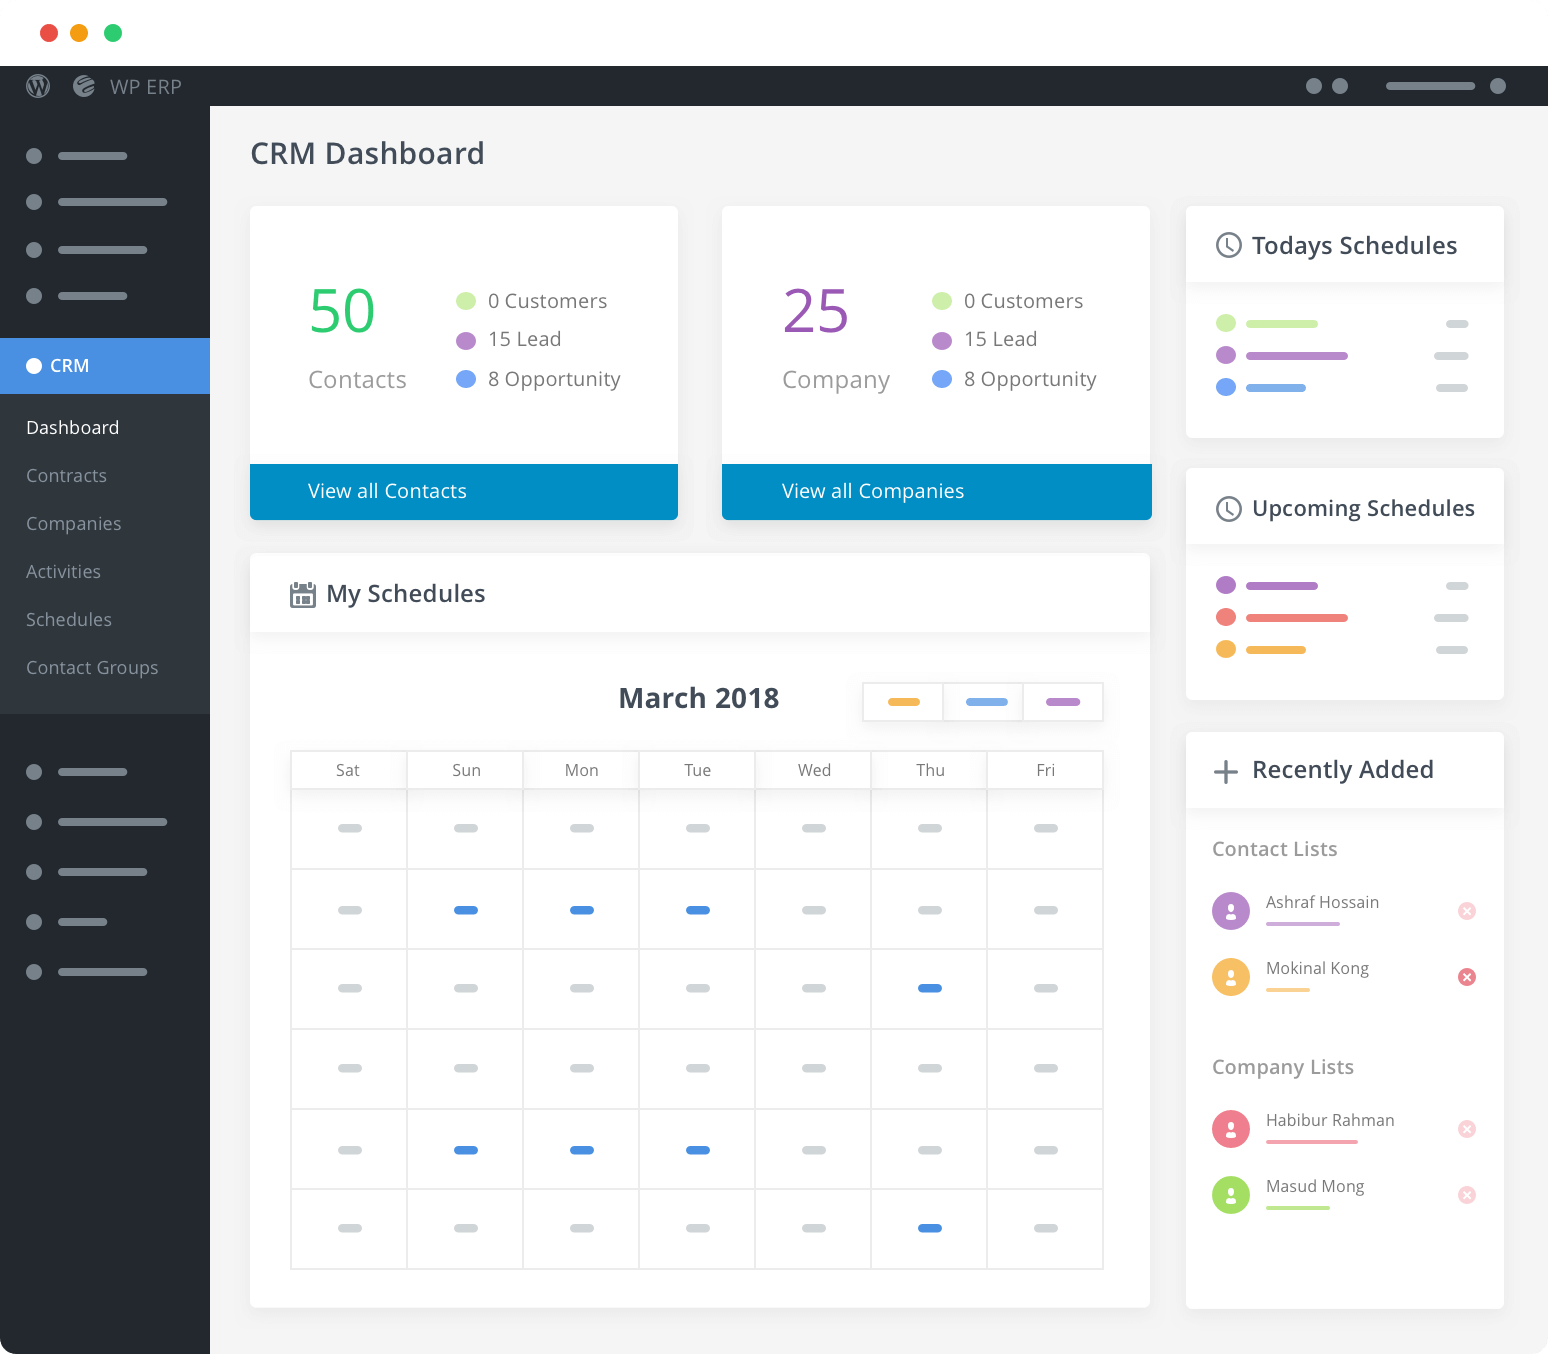Image resolution: width=1548 pixels, height=1354 pixels.
Task: Toggle the orange filter pill above the calendar
Action: pyautogui.click(x=902, y=702)
